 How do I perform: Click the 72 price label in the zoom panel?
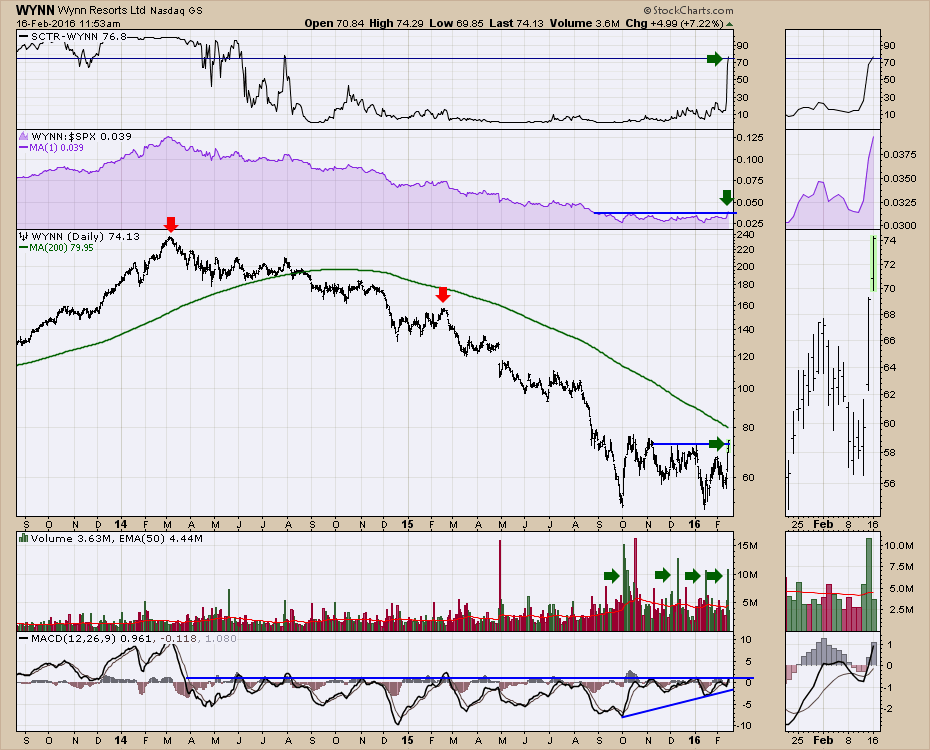tap(890, 264)
